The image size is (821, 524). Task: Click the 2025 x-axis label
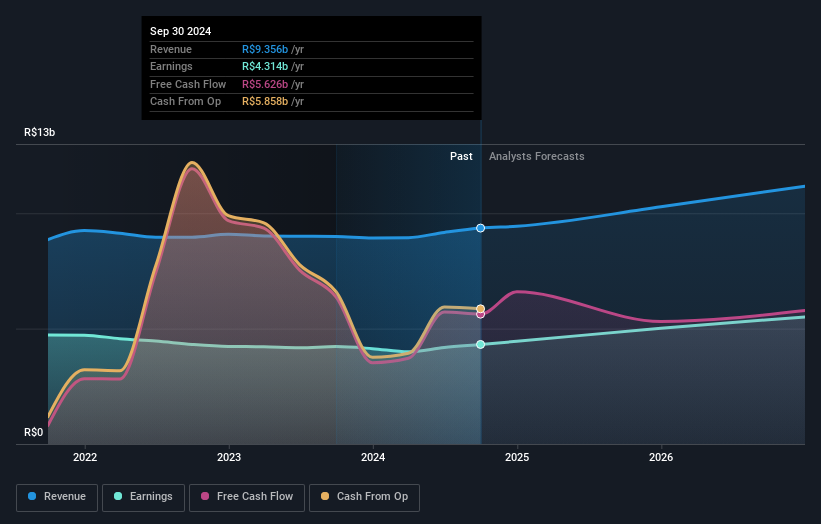(x=517, y=457)
